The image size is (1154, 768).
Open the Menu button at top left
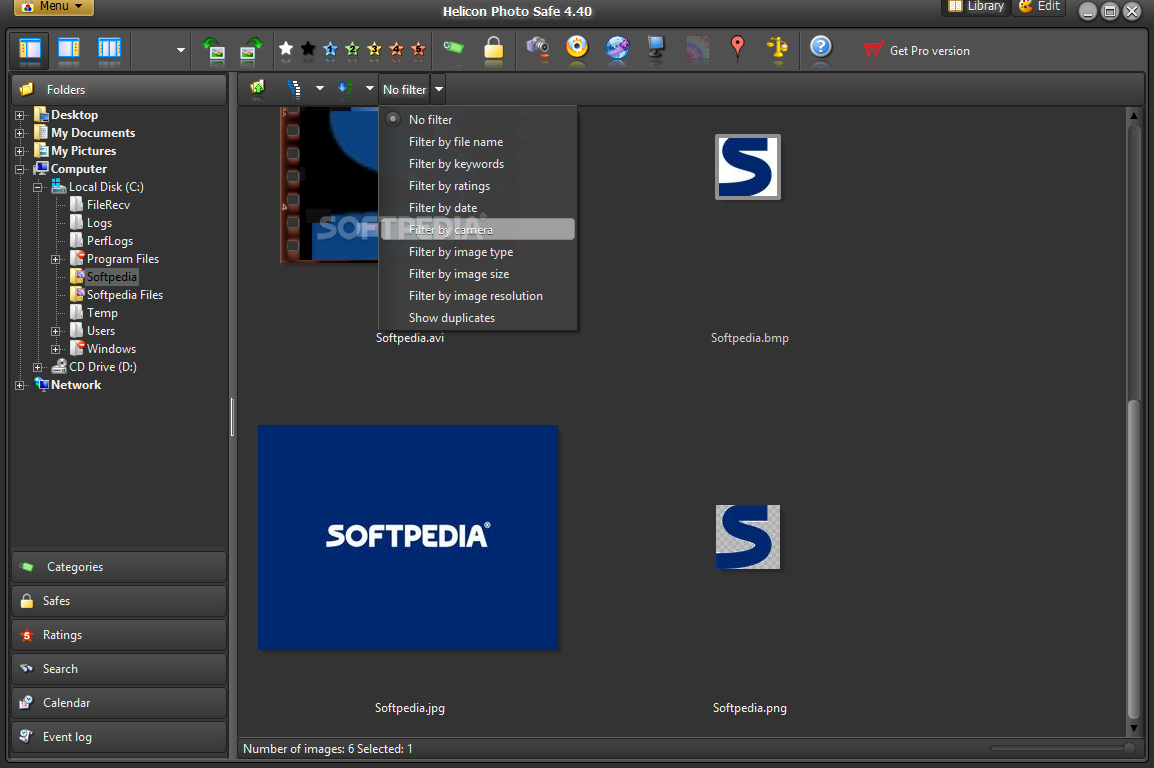(x=54, y=7)
